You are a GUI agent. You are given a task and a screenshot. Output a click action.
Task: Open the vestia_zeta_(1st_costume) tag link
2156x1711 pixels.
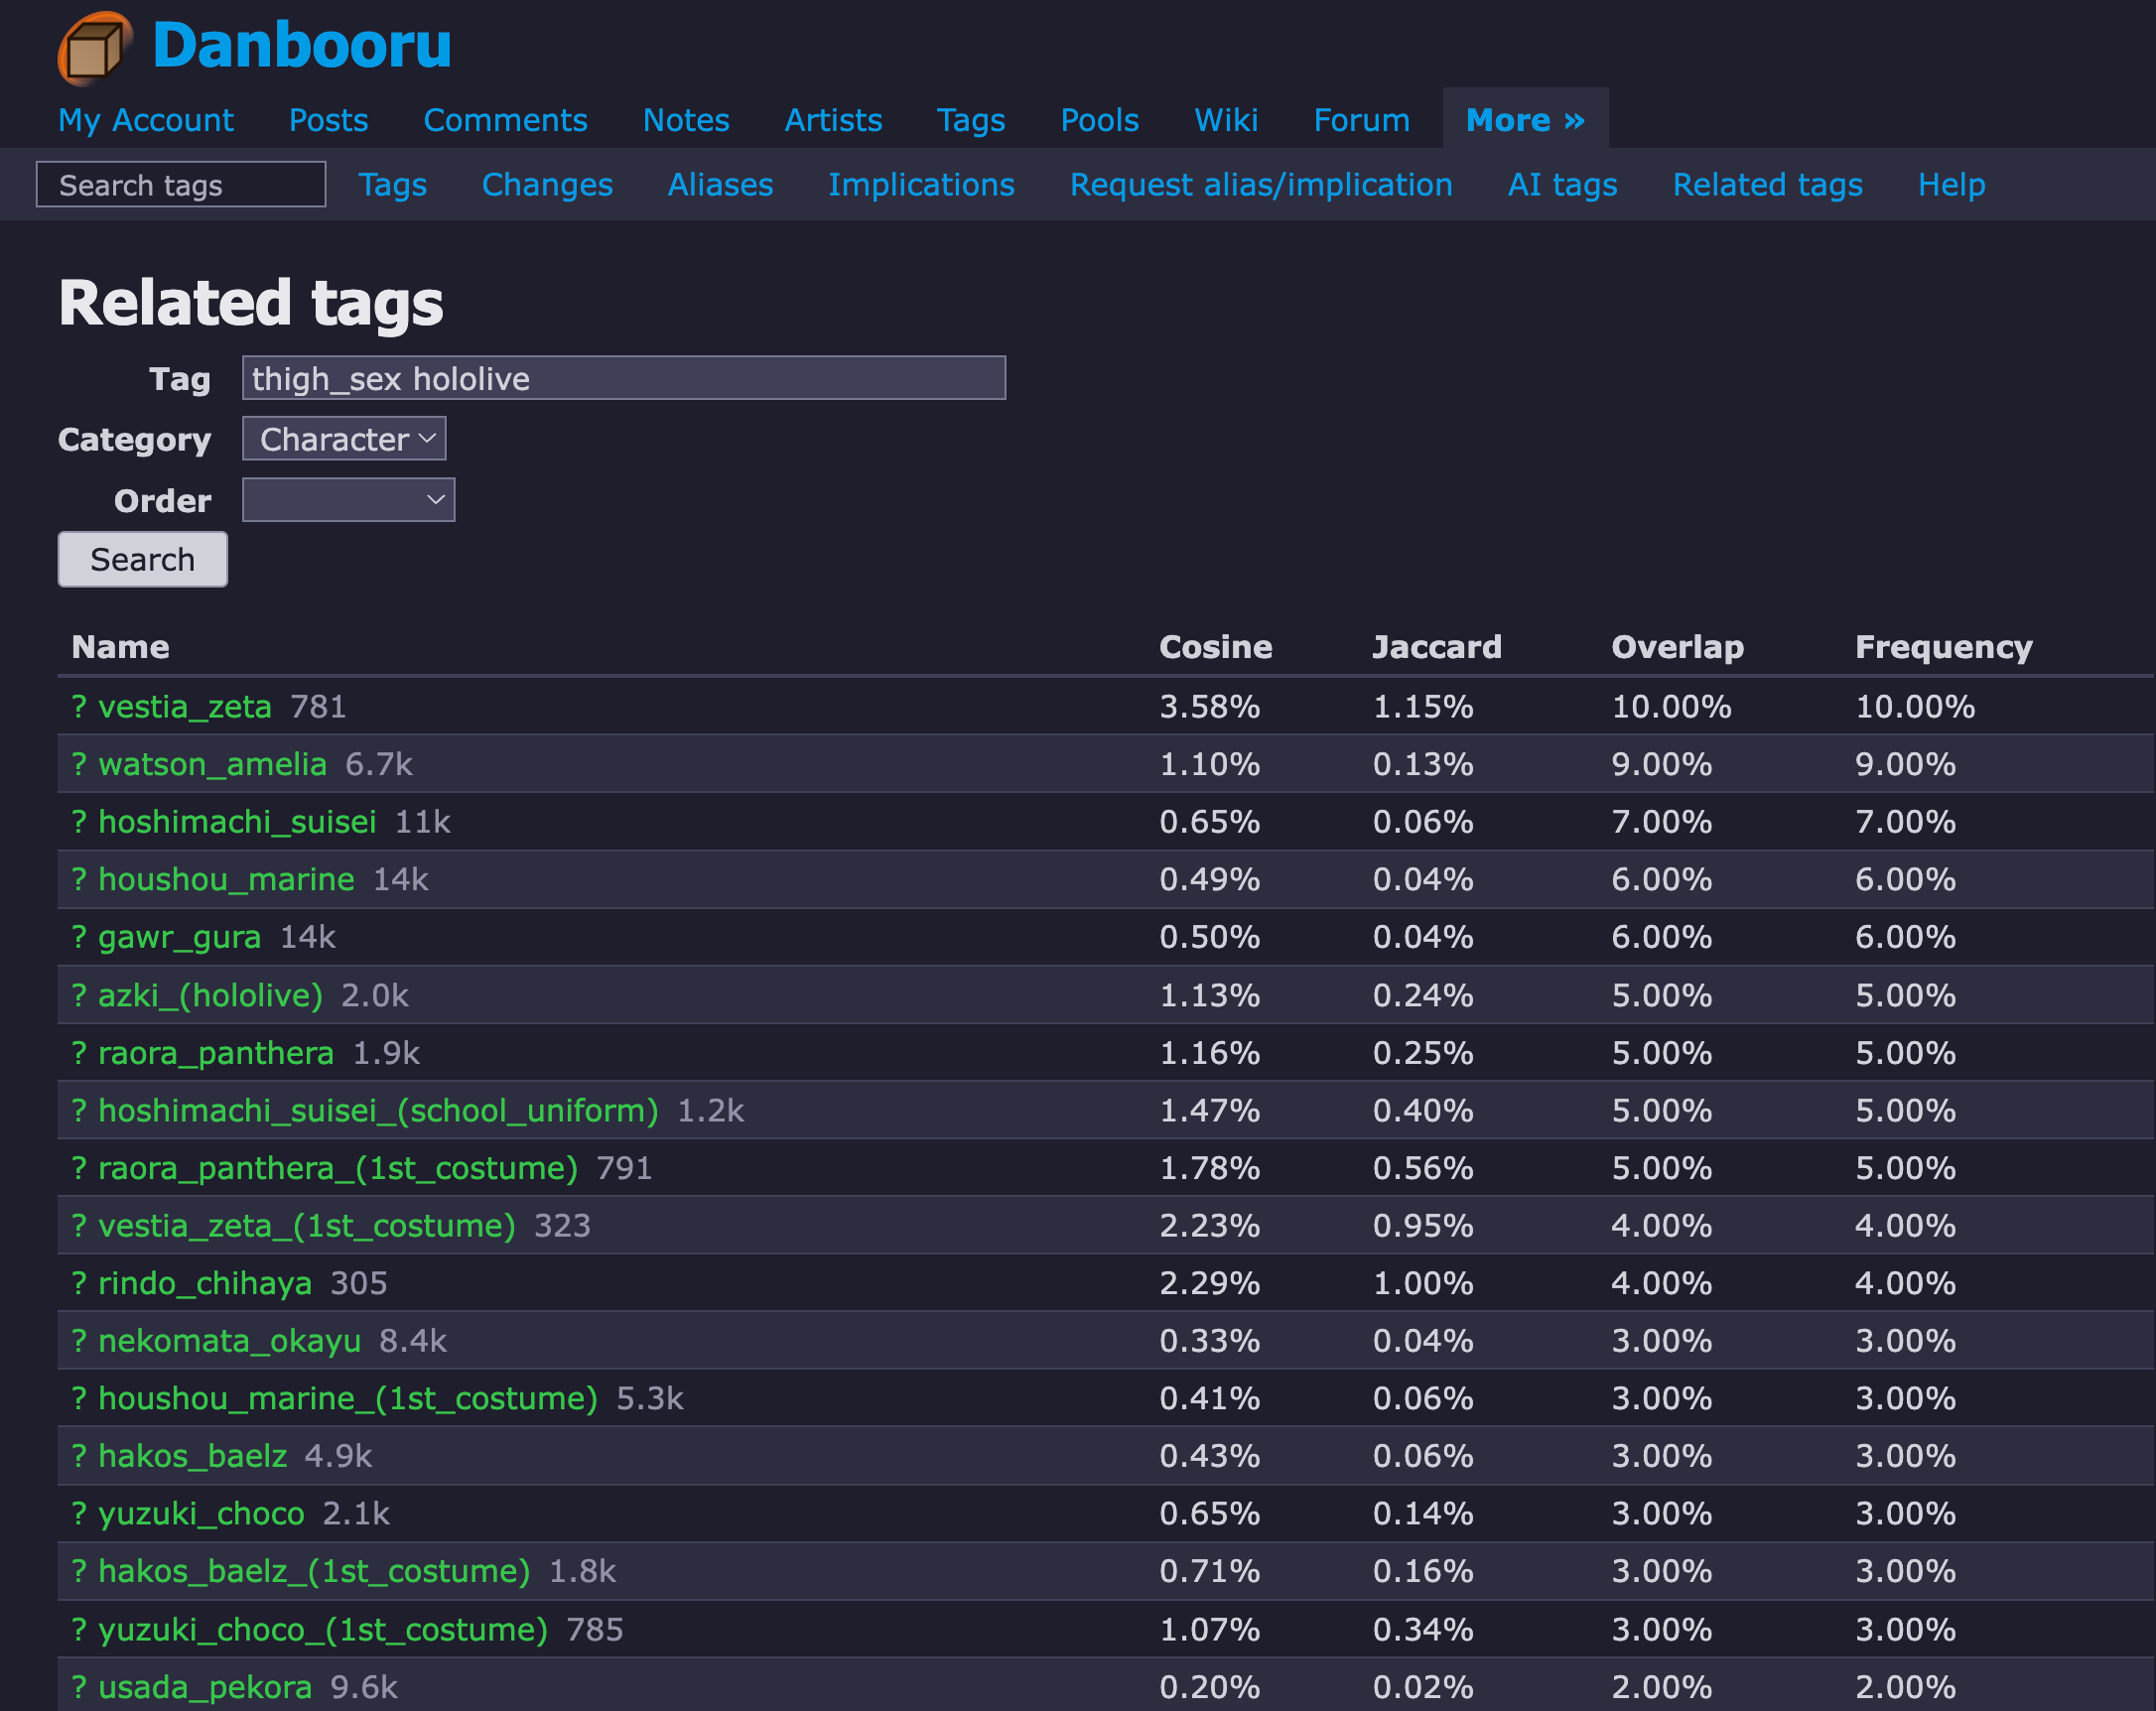pyautogui.click(x=307, y=1226)
